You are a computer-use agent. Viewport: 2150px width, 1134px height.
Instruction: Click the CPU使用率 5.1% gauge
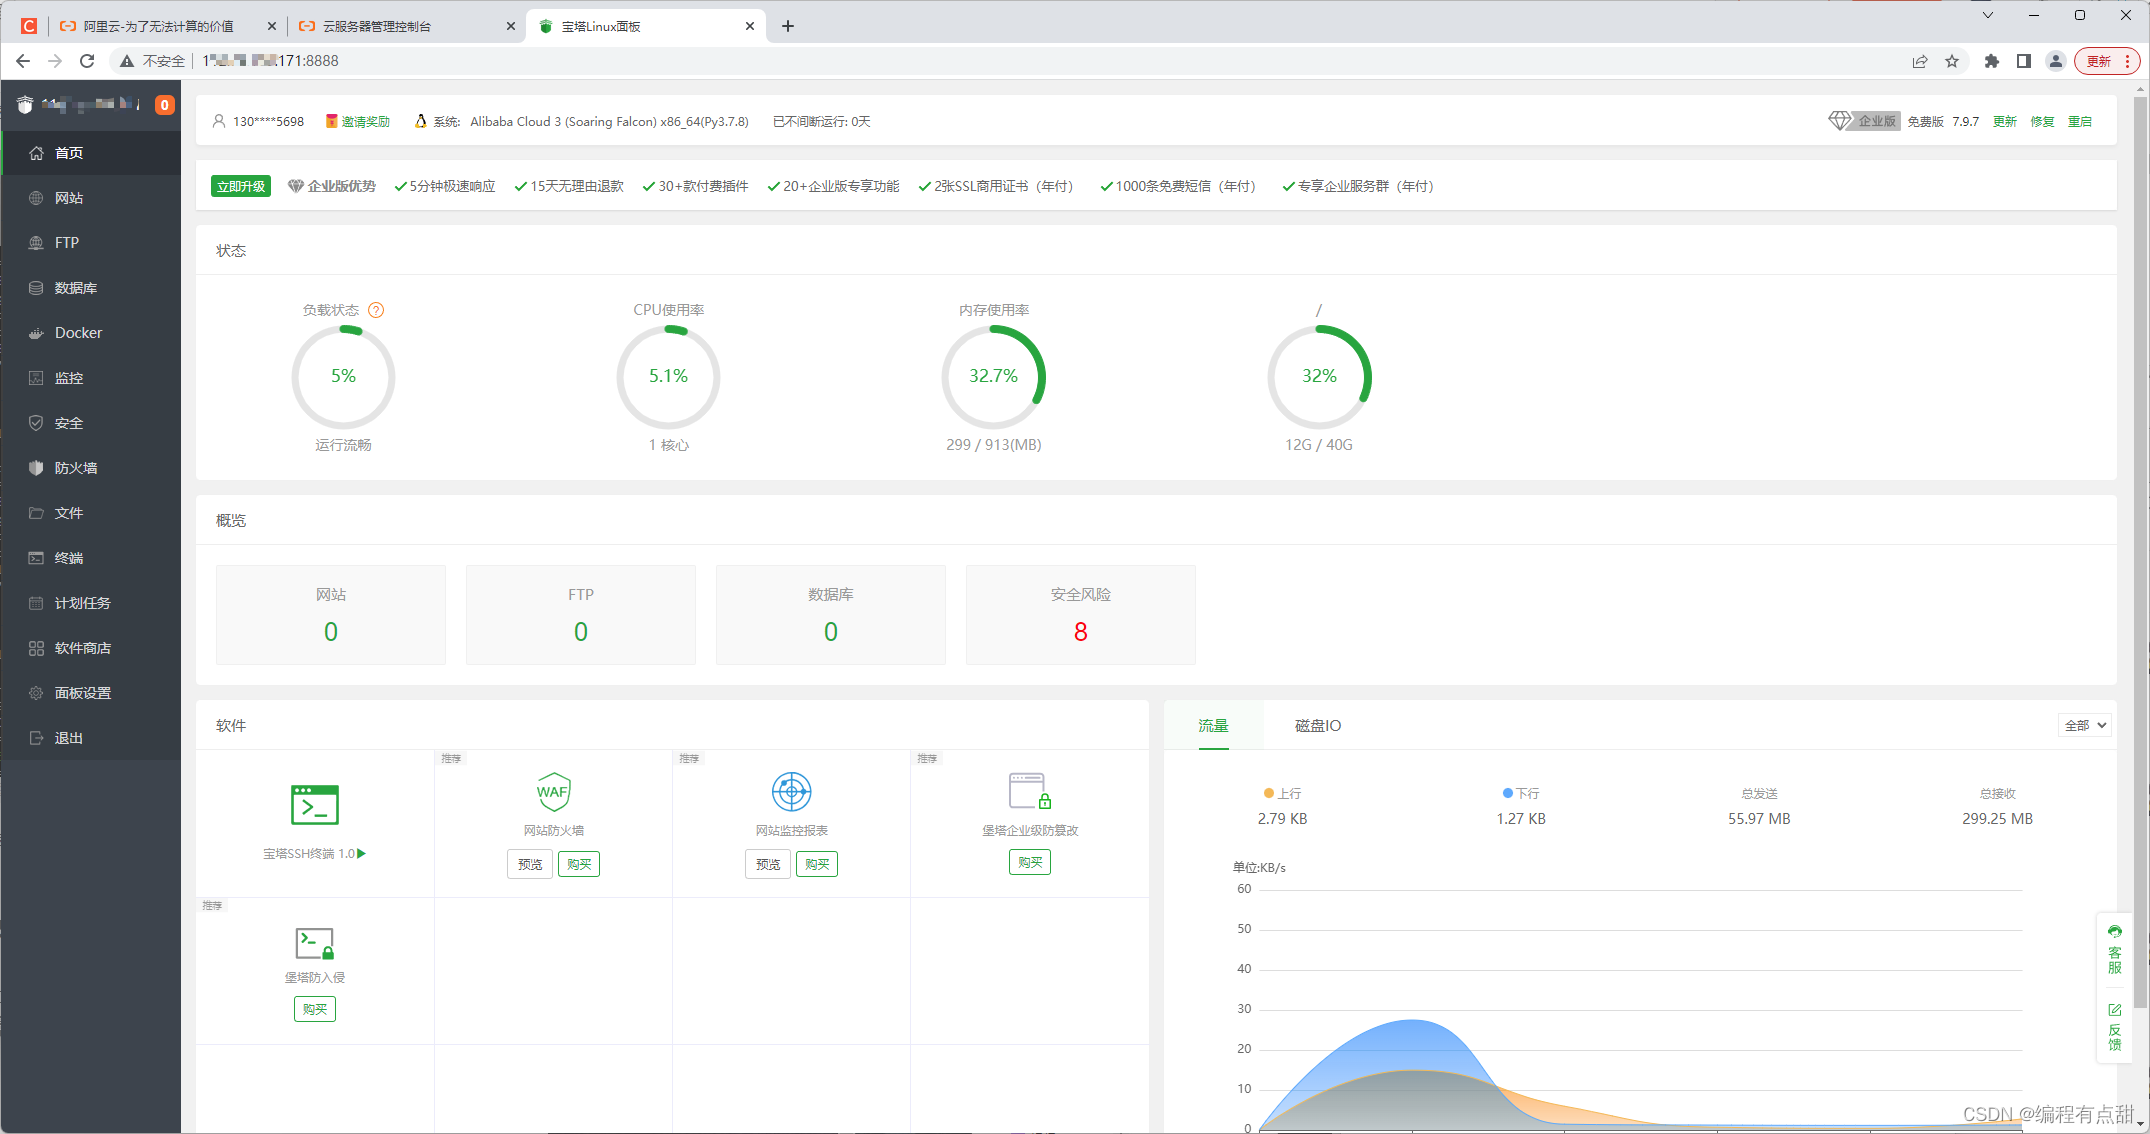tap(668, 377)
